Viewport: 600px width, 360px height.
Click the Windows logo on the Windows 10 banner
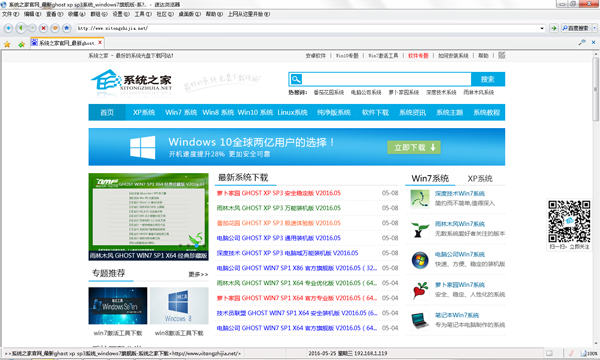pyautogui.click(x=143, y=147)
